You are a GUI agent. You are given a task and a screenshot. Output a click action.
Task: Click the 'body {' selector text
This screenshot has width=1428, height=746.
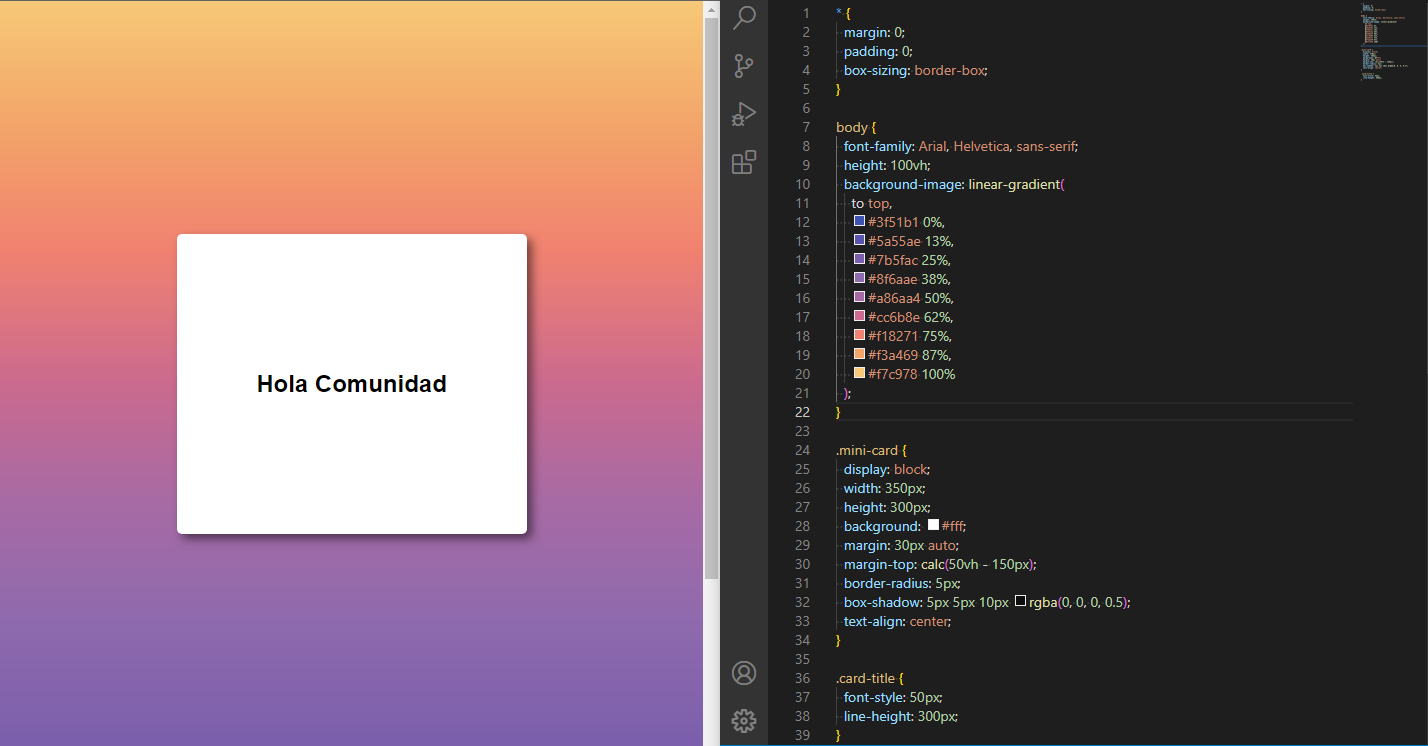coord(856,127)
